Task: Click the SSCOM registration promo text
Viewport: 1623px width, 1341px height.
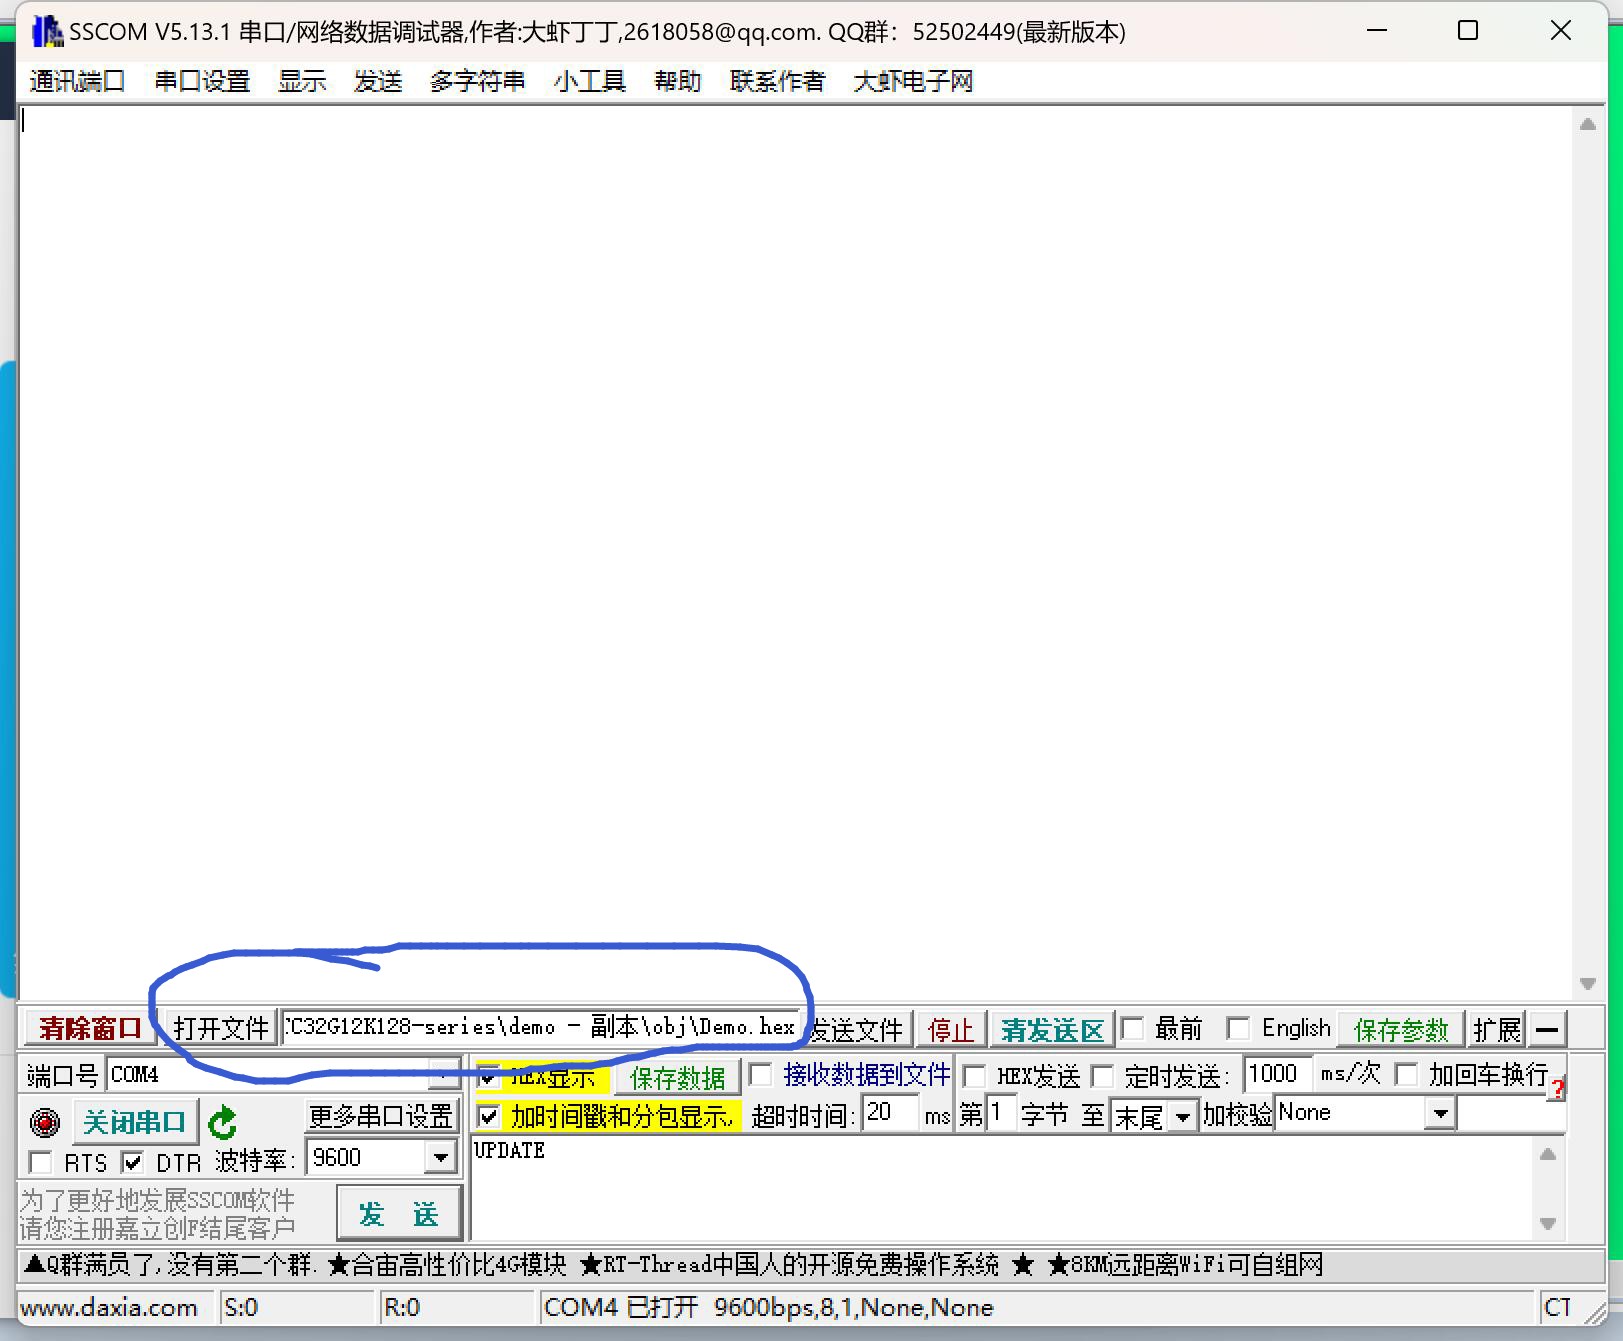Action: 158,1213
